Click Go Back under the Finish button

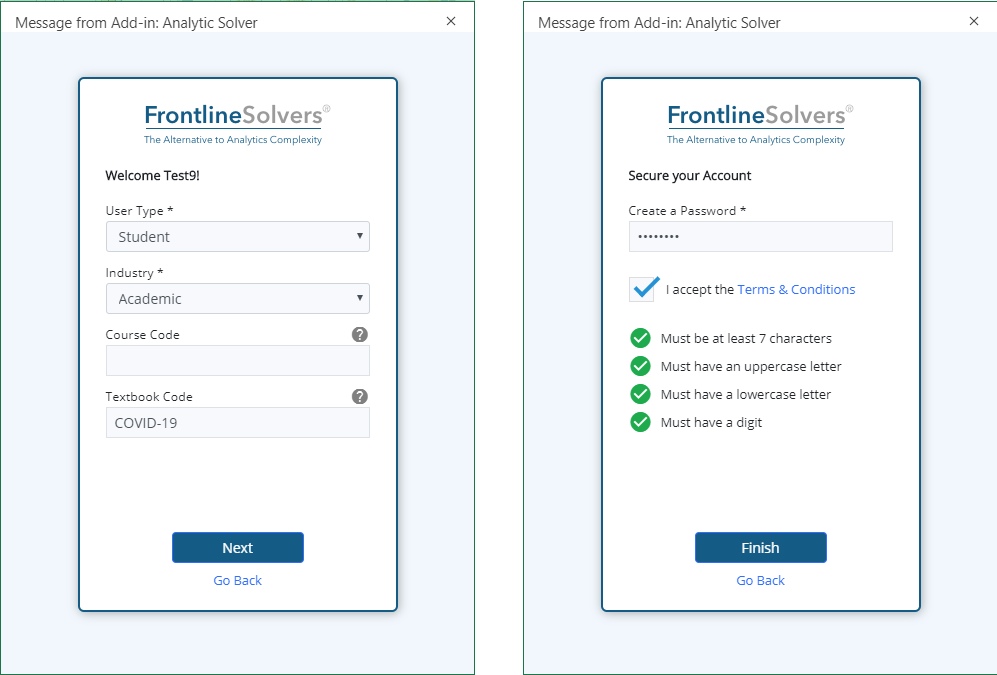[760, 580]
